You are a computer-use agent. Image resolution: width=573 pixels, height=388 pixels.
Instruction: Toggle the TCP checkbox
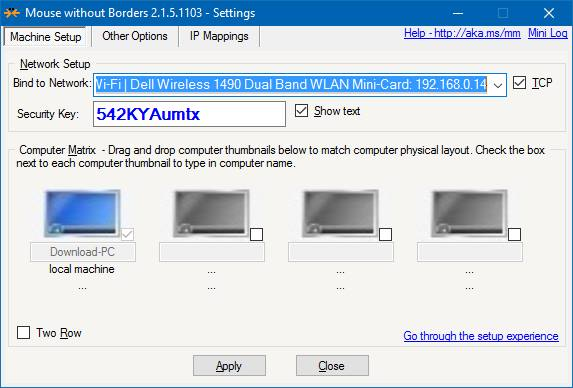pyautogui.click(x=519, y=83)
